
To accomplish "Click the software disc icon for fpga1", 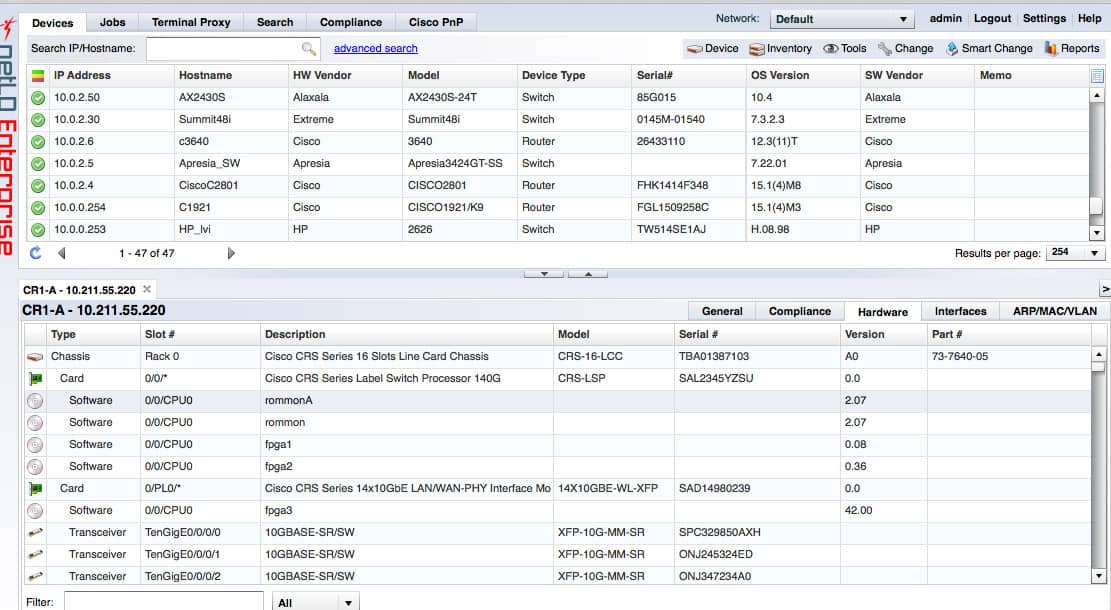I will point(35,445).
